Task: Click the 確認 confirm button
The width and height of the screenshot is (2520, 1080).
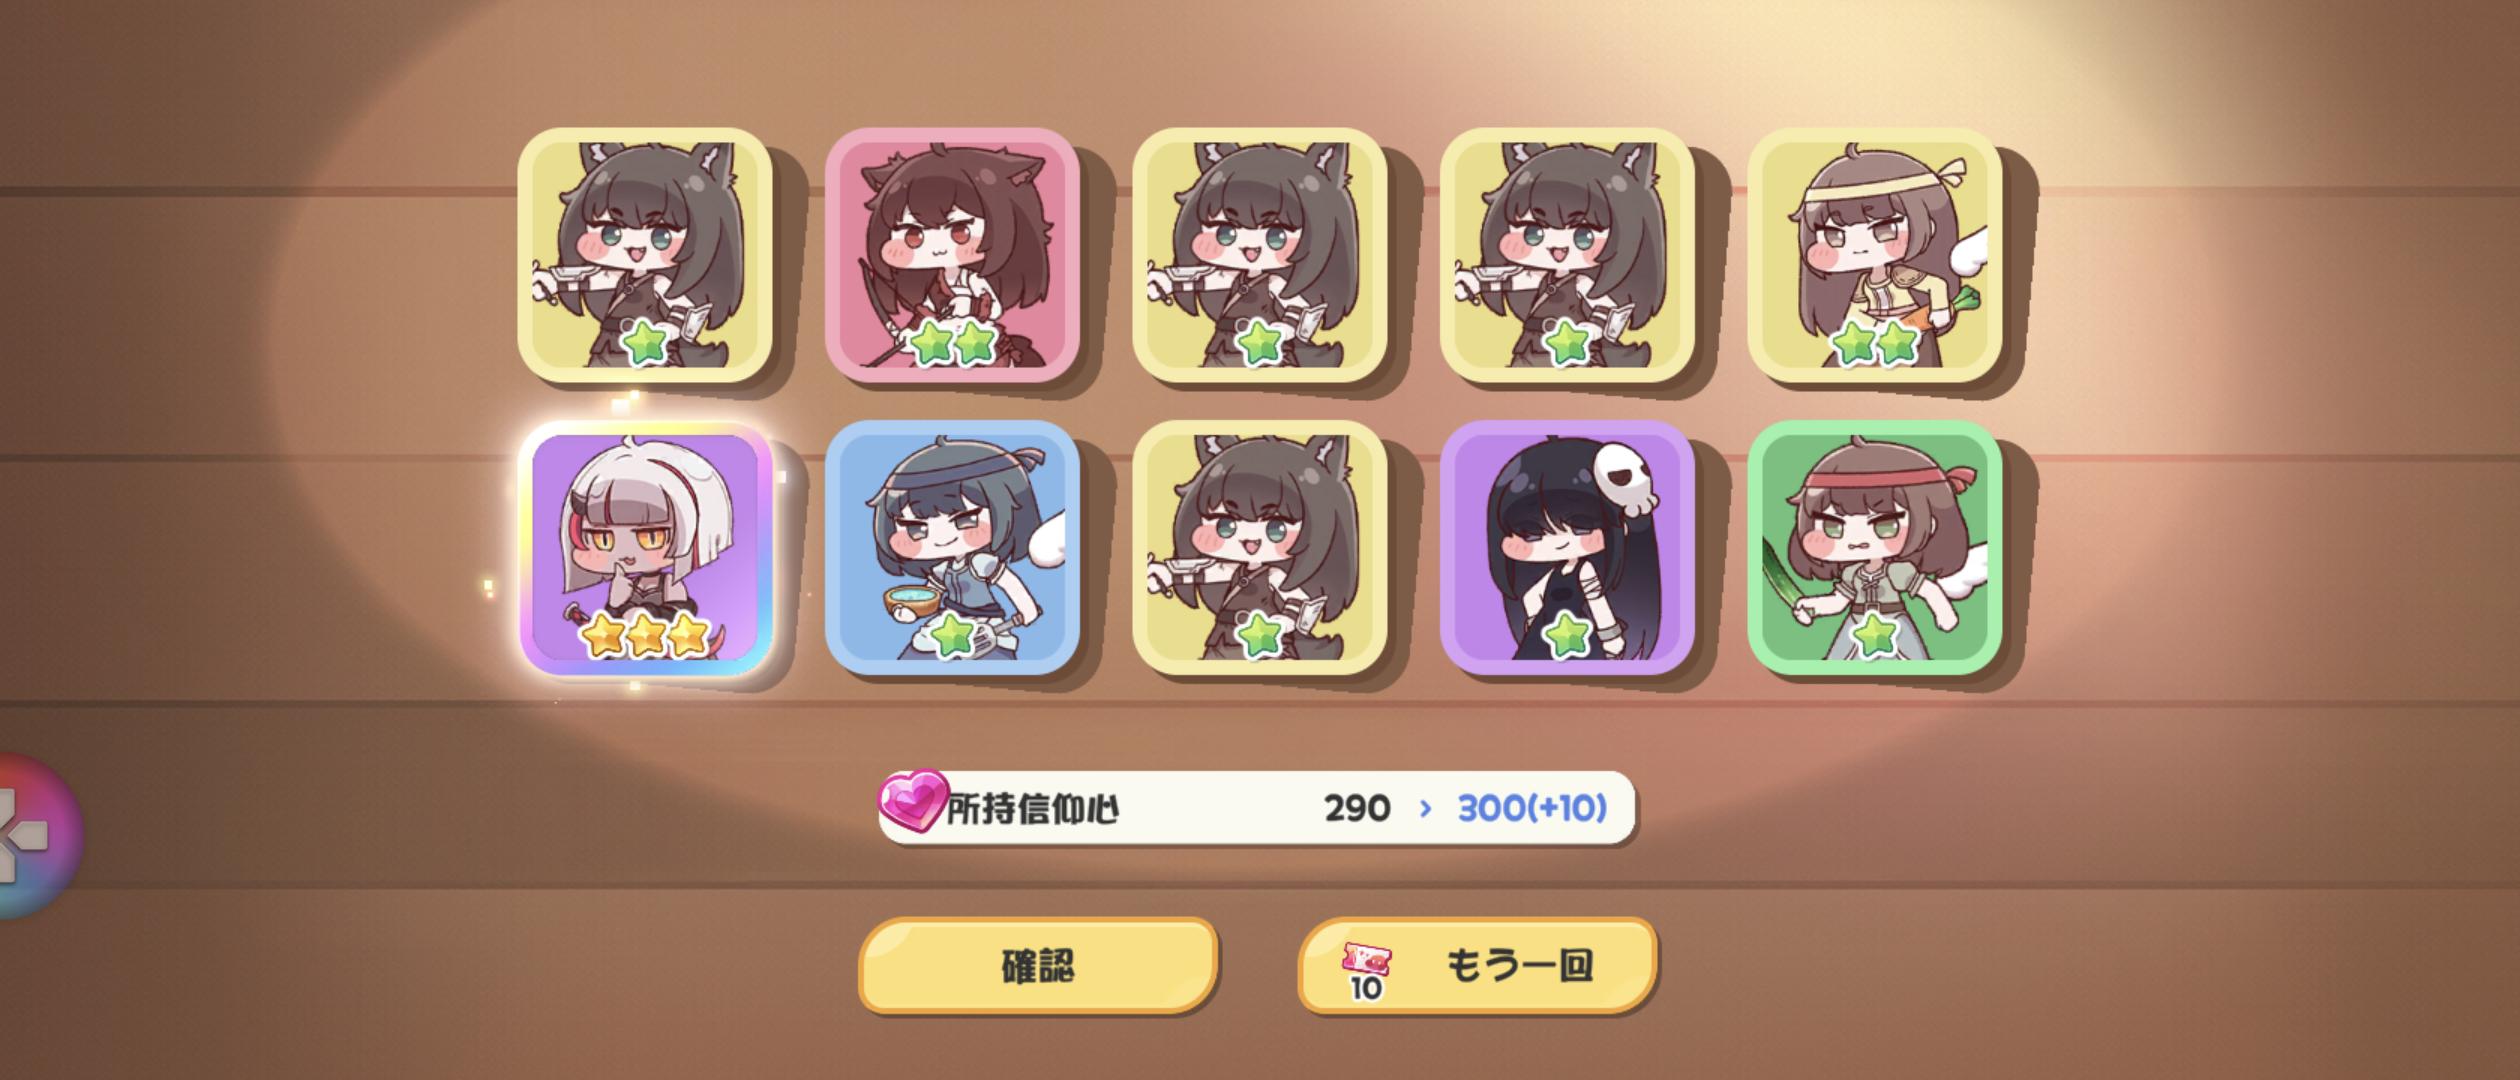Action: pos(1038,965)
